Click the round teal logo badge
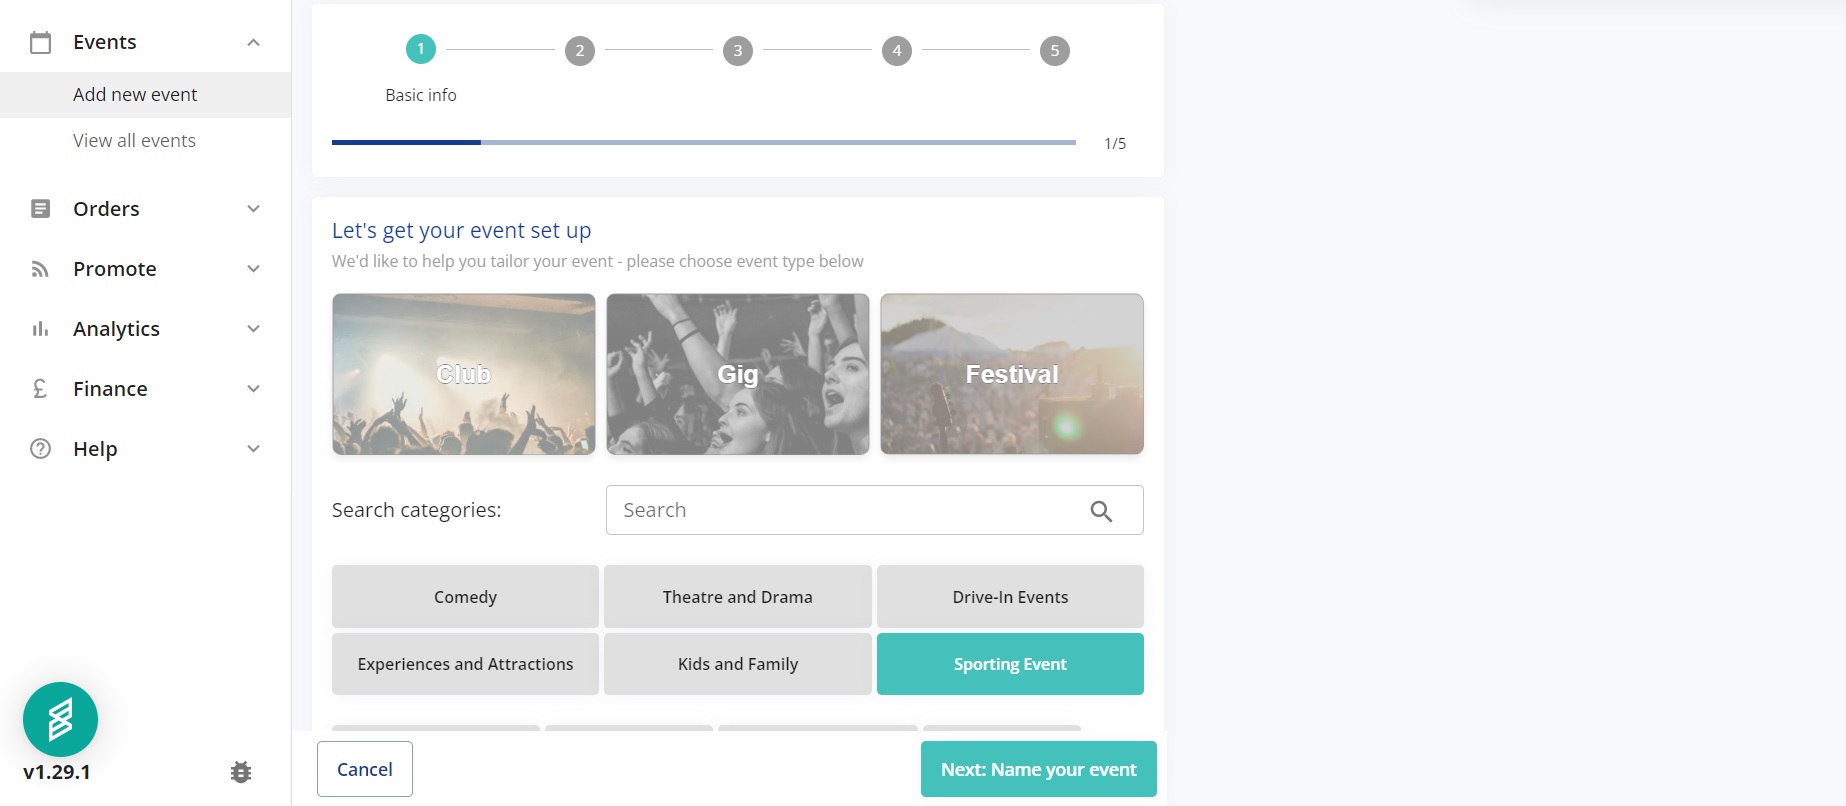Screen dimensions: 1846x806 tap(60, 719)
